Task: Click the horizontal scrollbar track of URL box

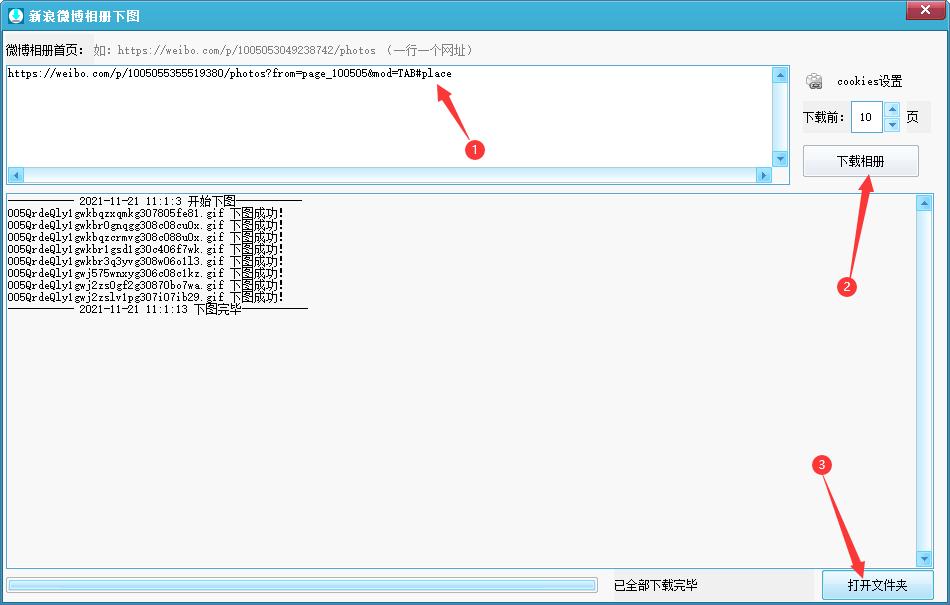Action: click(x=390, y=175)
